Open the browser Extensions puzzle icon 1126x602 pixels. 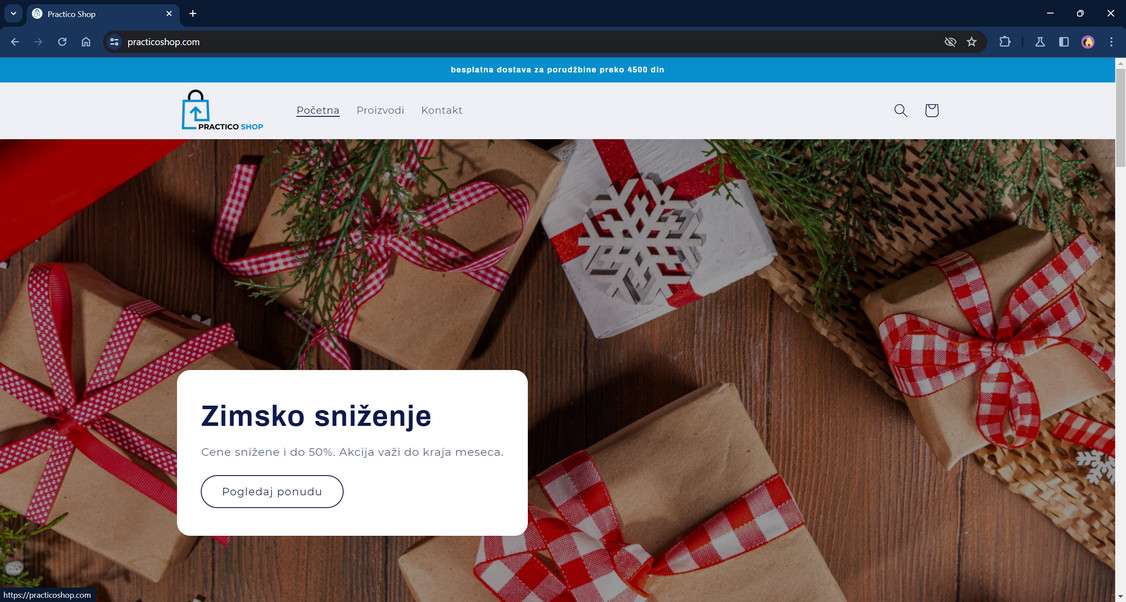pyautogui.click(x=1005, y=42)
